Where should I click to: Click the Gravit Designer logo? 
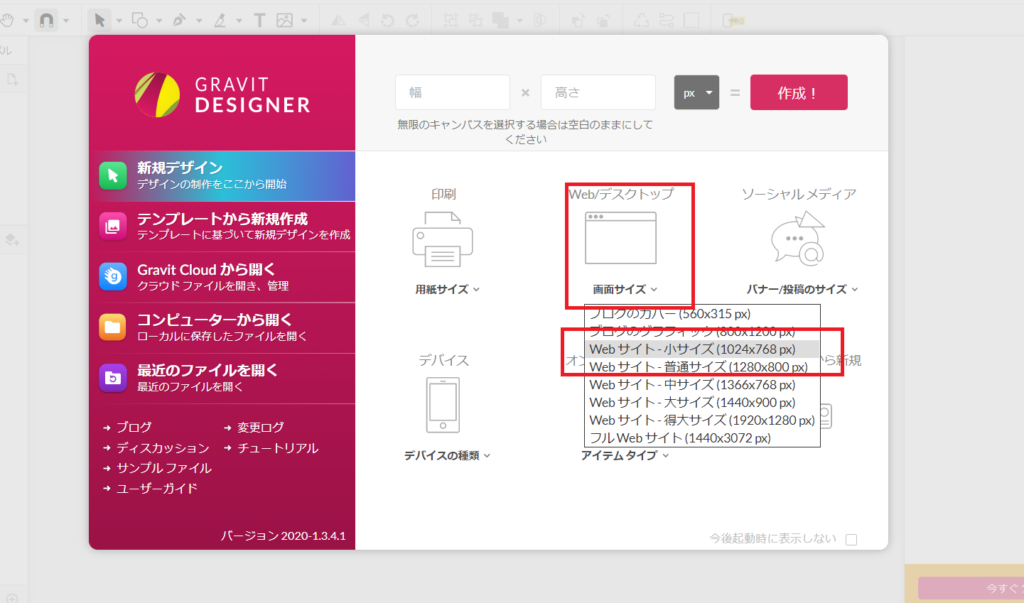click(222, 95)
